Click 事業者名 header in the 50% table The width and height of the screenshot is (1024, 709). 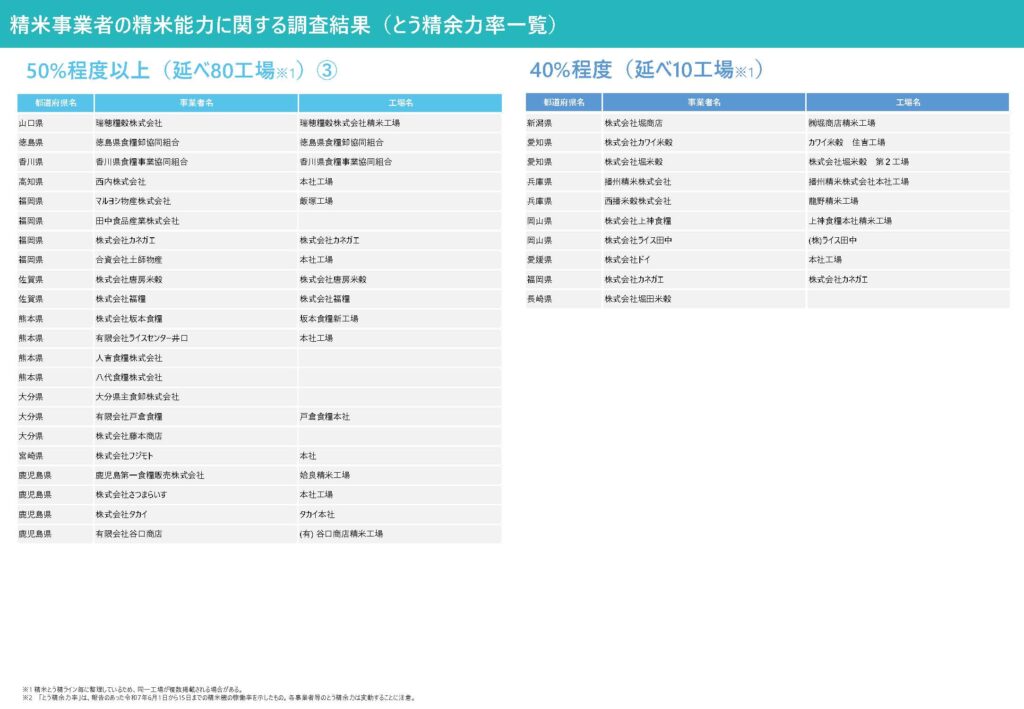(197, 102)
